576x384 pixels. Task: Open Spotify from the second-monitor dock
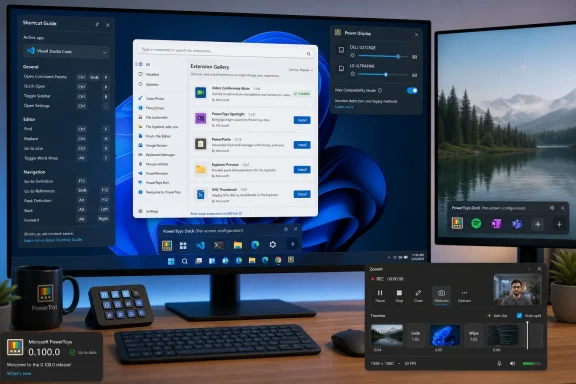tap(476, 223)
